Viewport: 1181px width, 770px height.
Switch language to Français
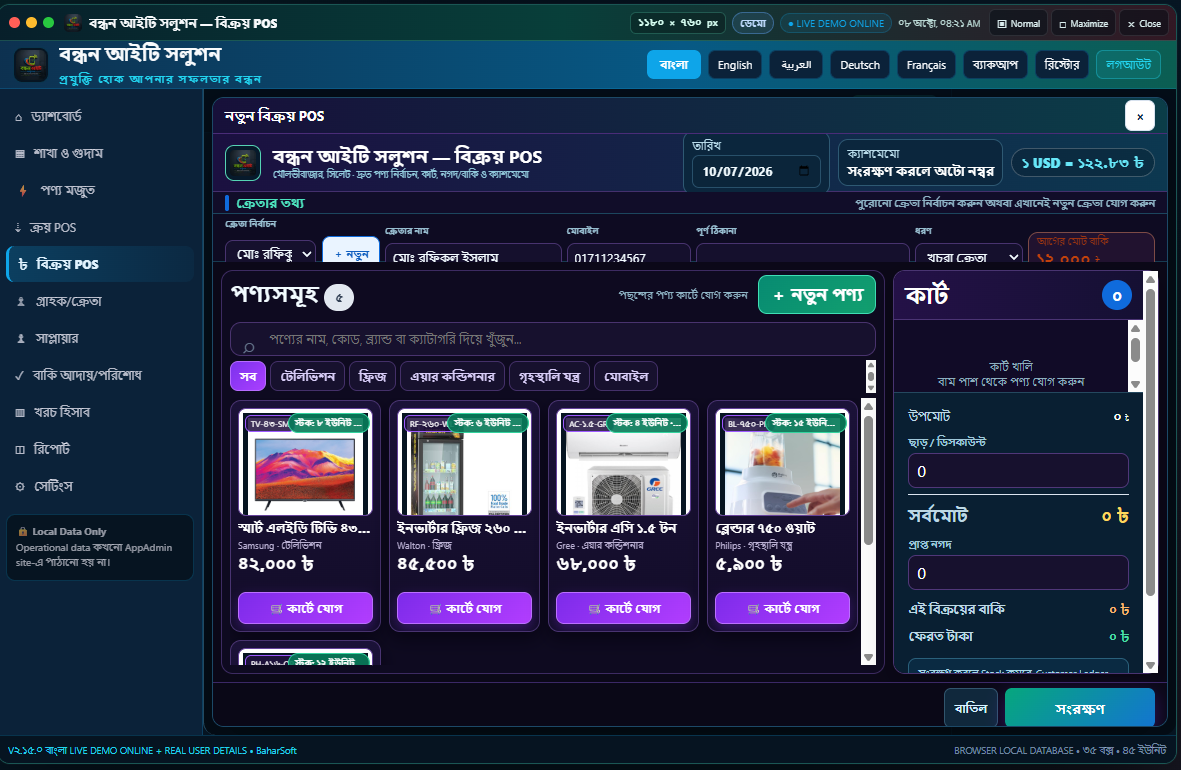926,65
